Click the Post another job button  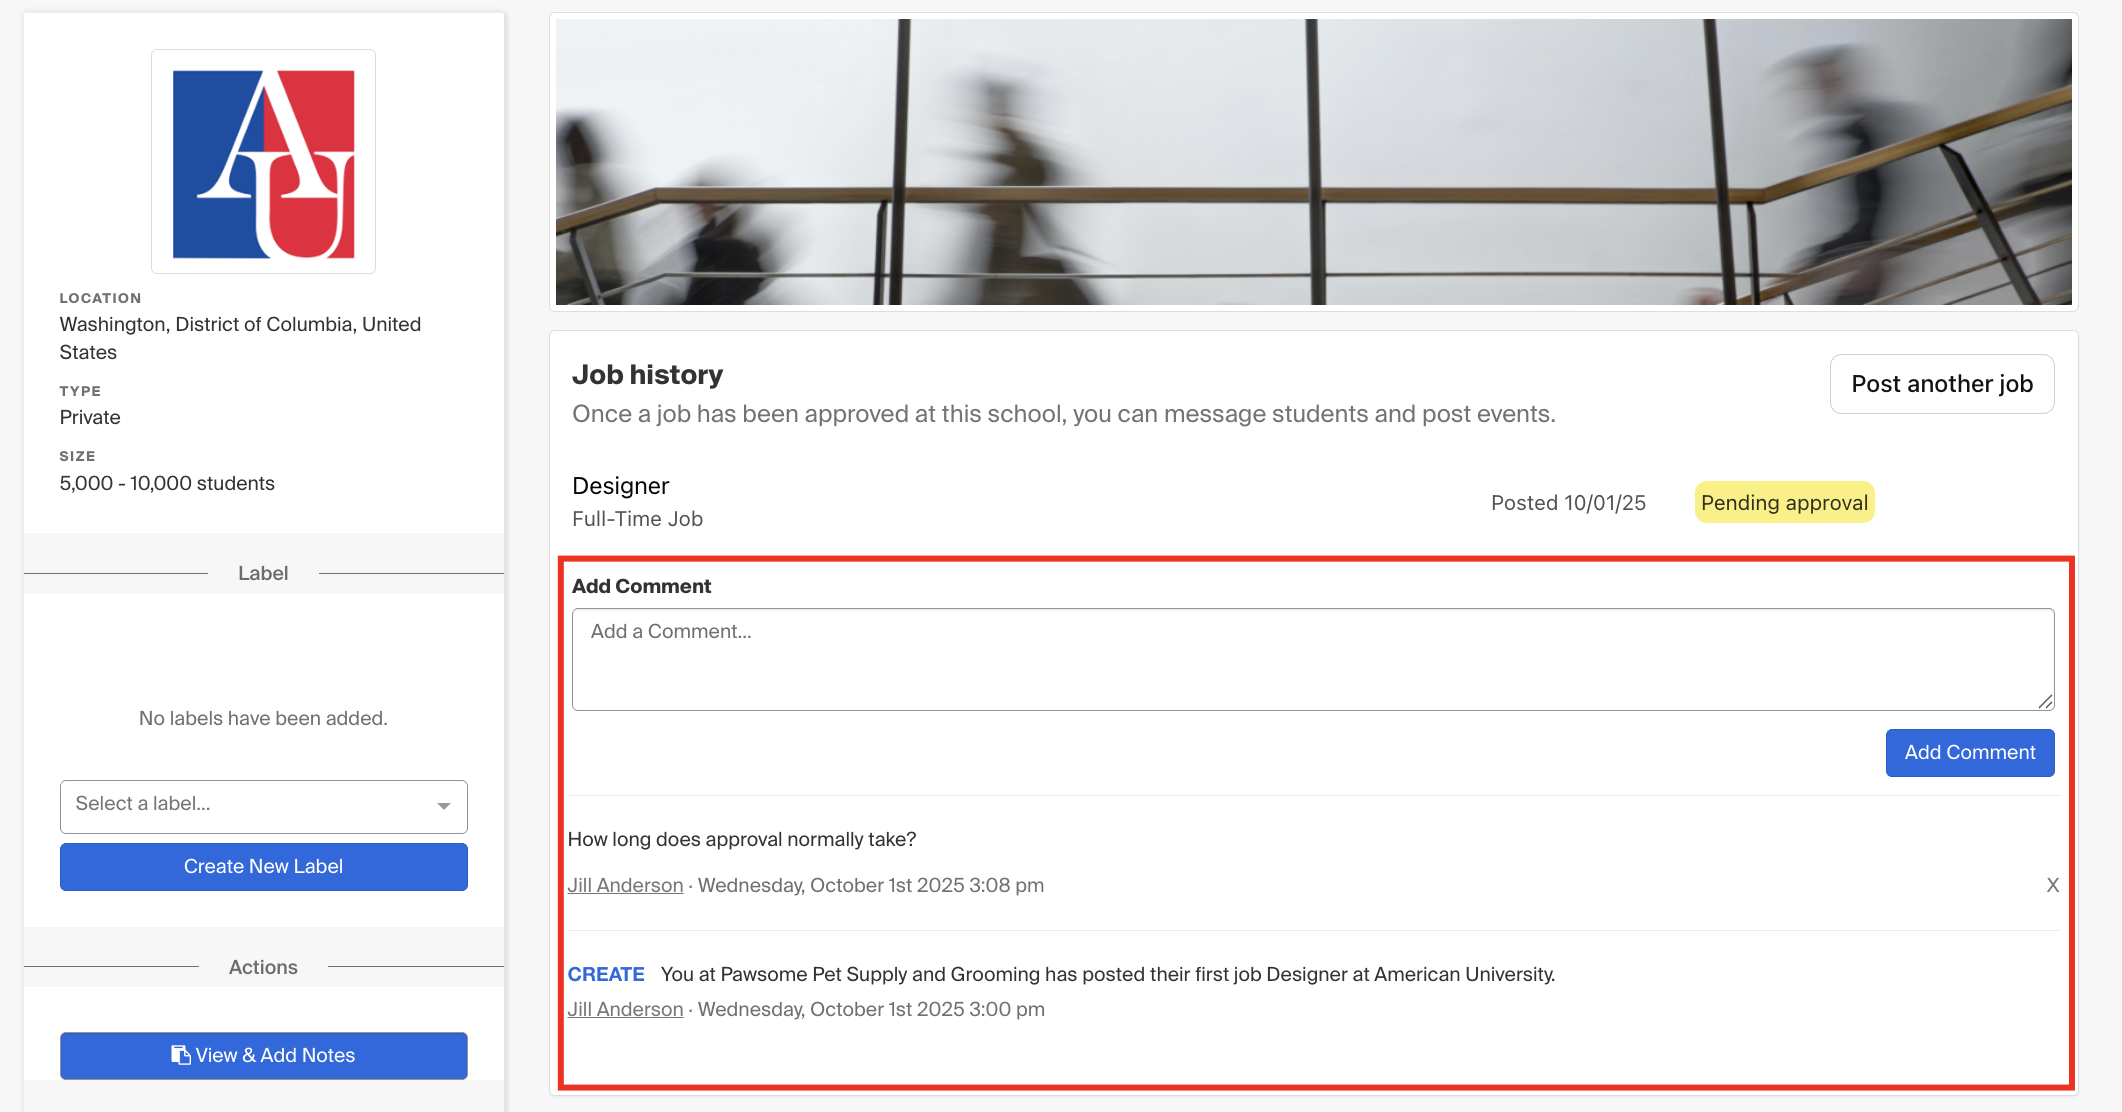1941,384
